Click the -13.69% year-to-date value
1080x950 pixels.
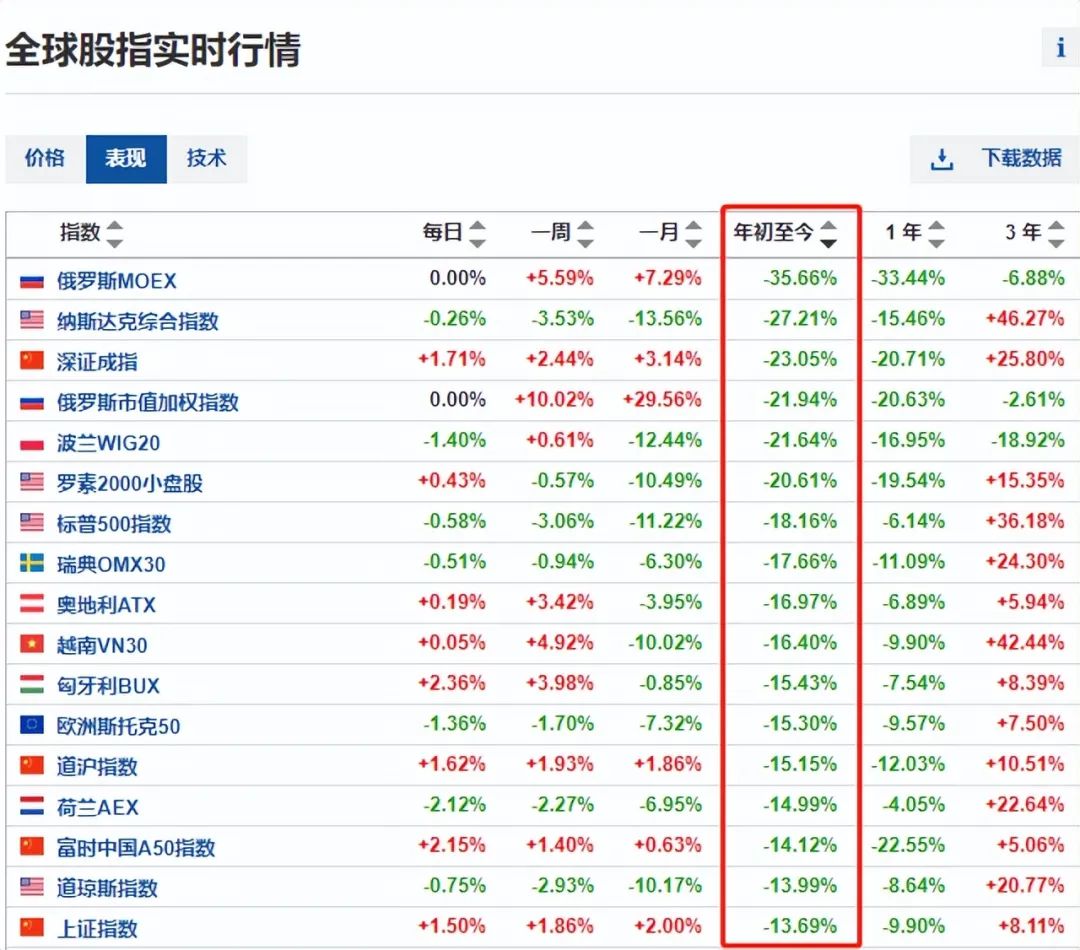point(800,926)
